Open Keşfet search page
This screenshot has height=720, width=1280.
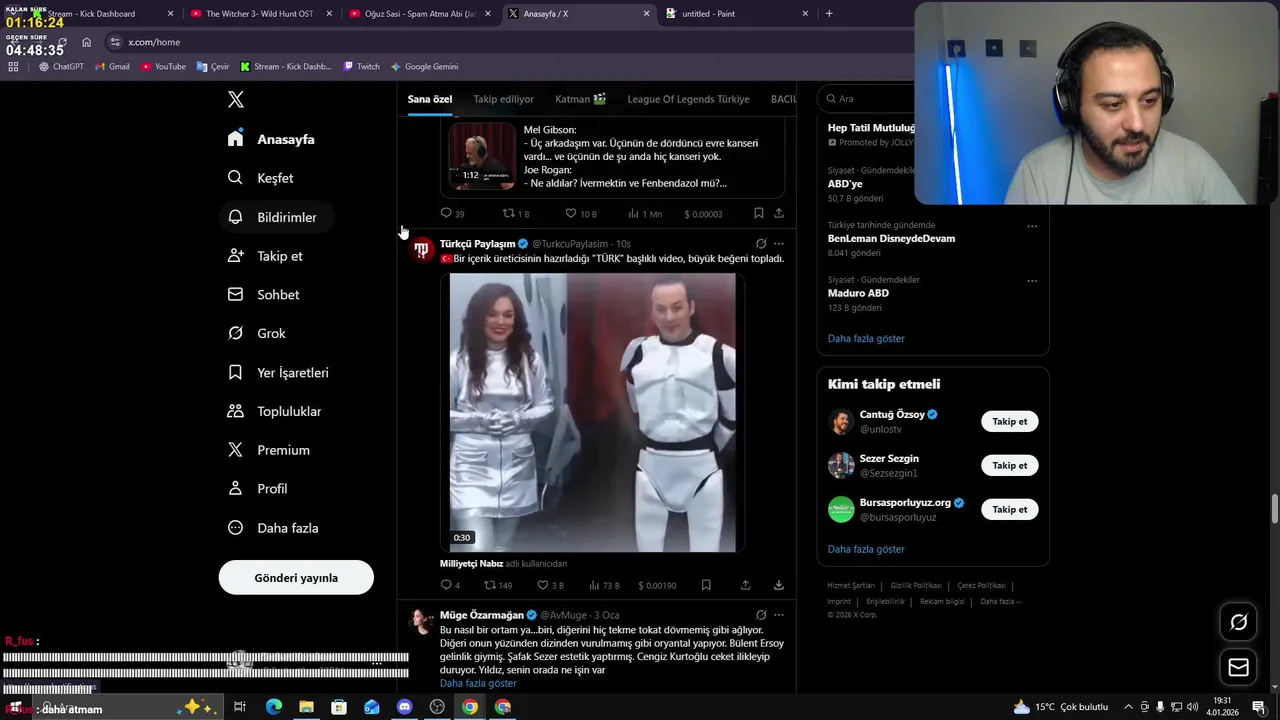click(260, 178)
